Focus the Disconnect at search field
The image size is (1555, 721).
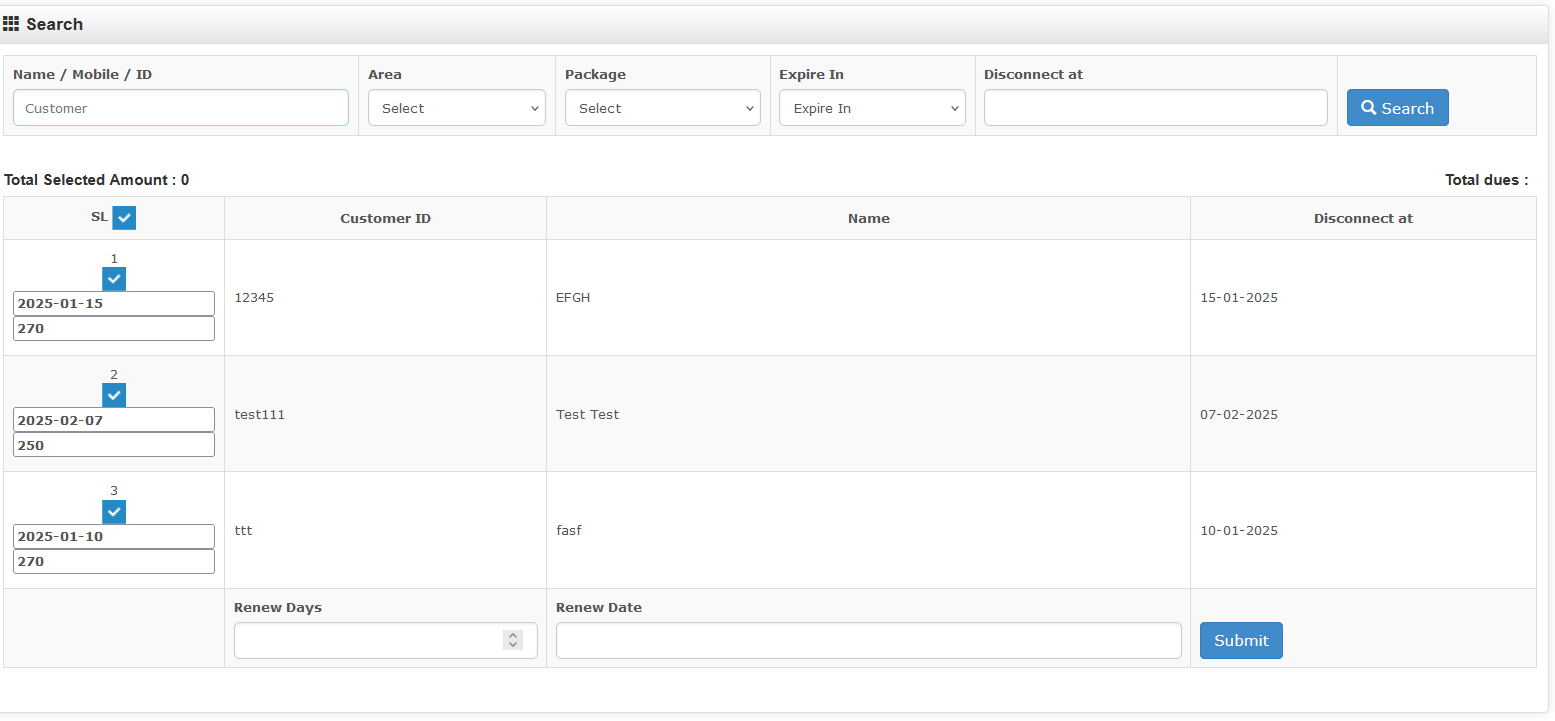[x=1155, y=108]
